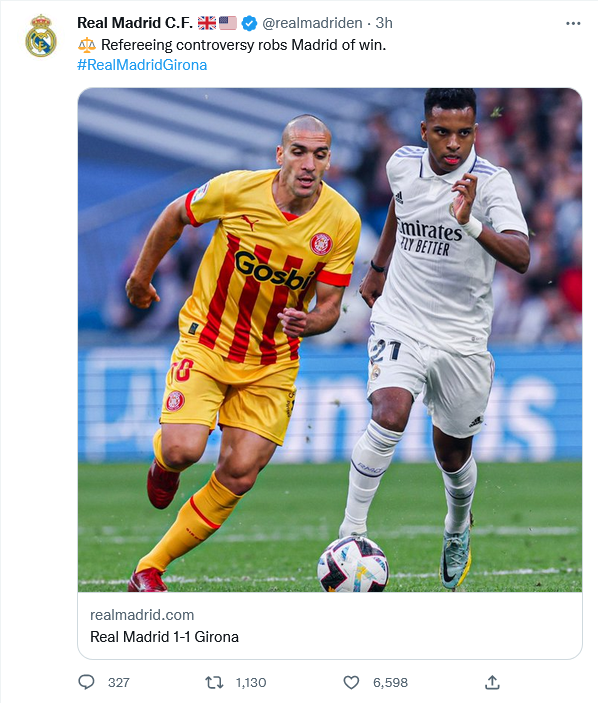Image resolution: width=598 pixels, height=703 pixels.
Task: Click the retweet arrows icon
Action: coord(214,682)
